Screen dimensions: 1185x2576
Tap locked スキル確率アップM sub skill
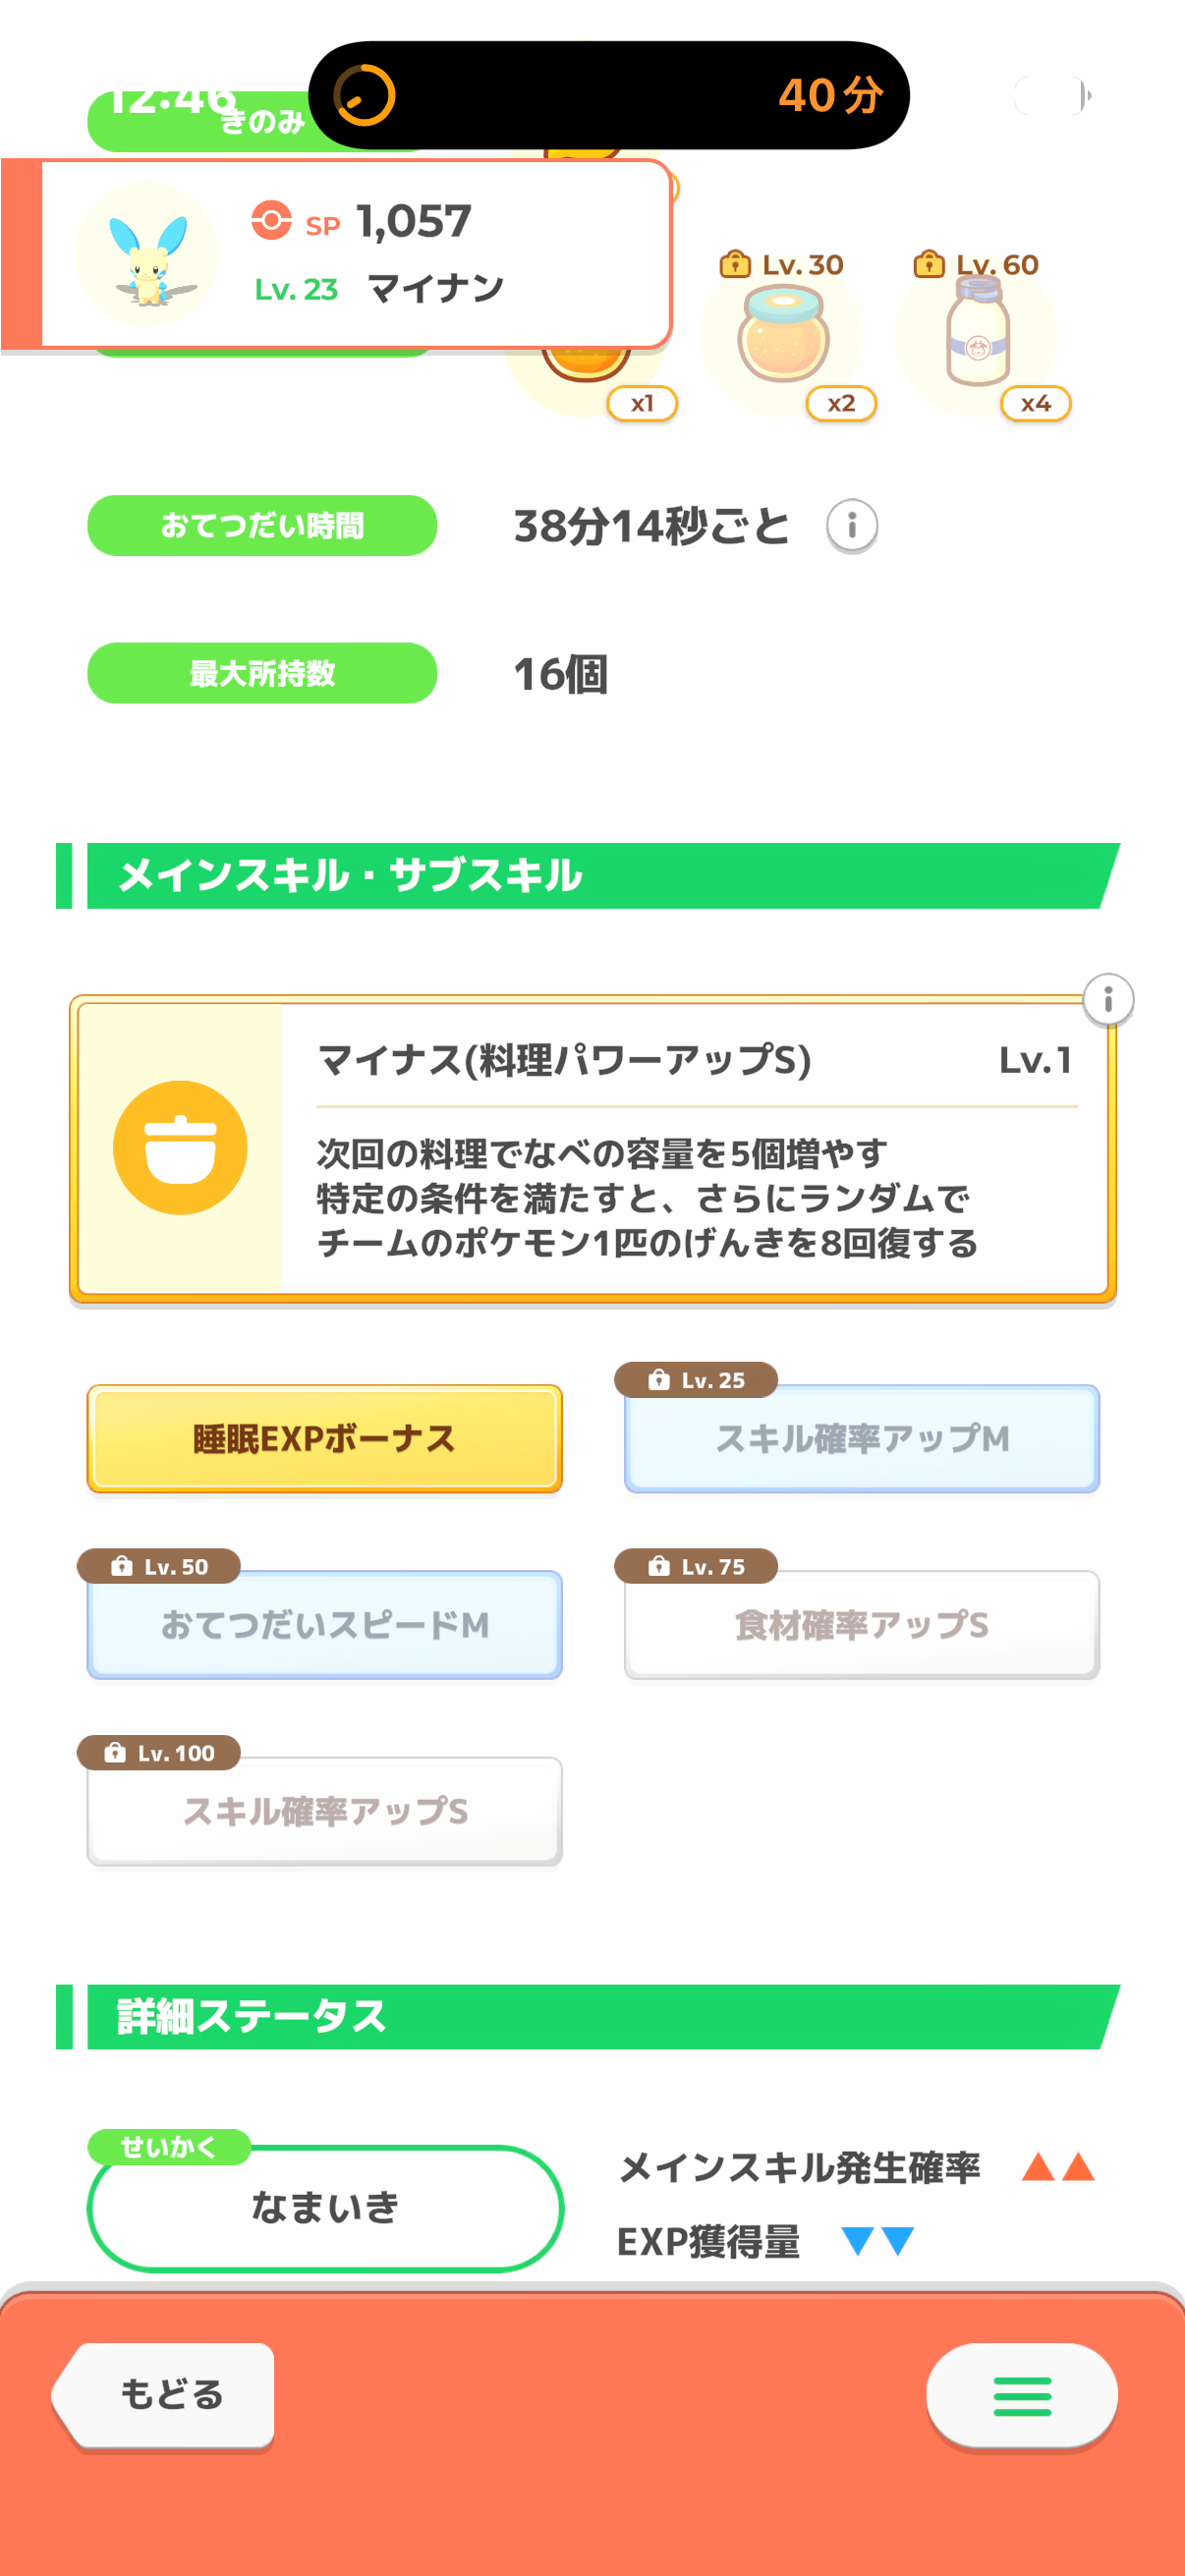tap(861, 1438)
